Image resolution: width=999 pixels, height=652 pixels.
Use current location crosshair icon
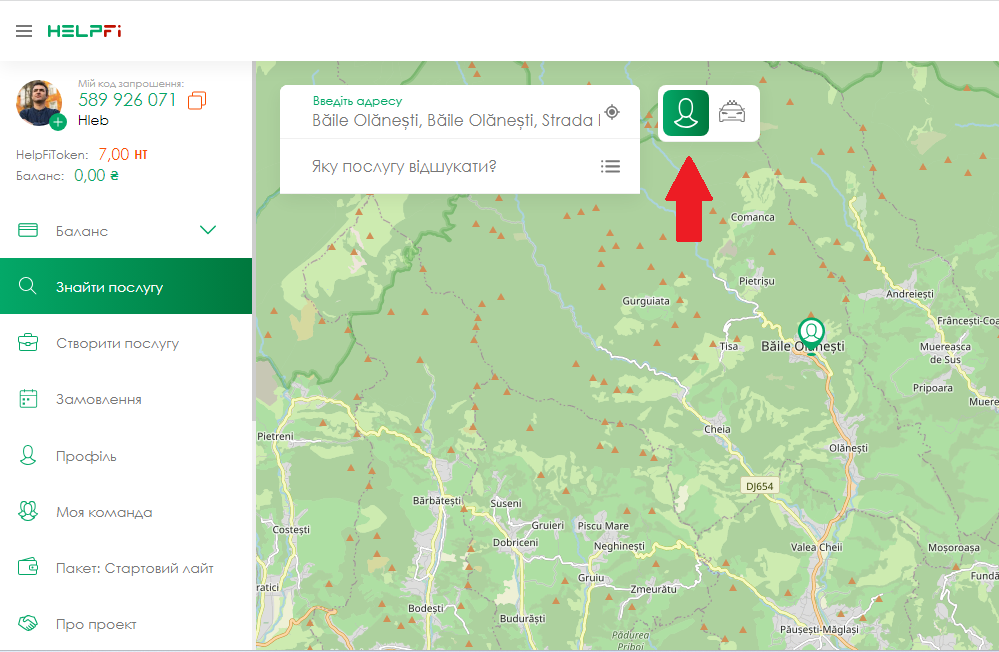point(612,112)
